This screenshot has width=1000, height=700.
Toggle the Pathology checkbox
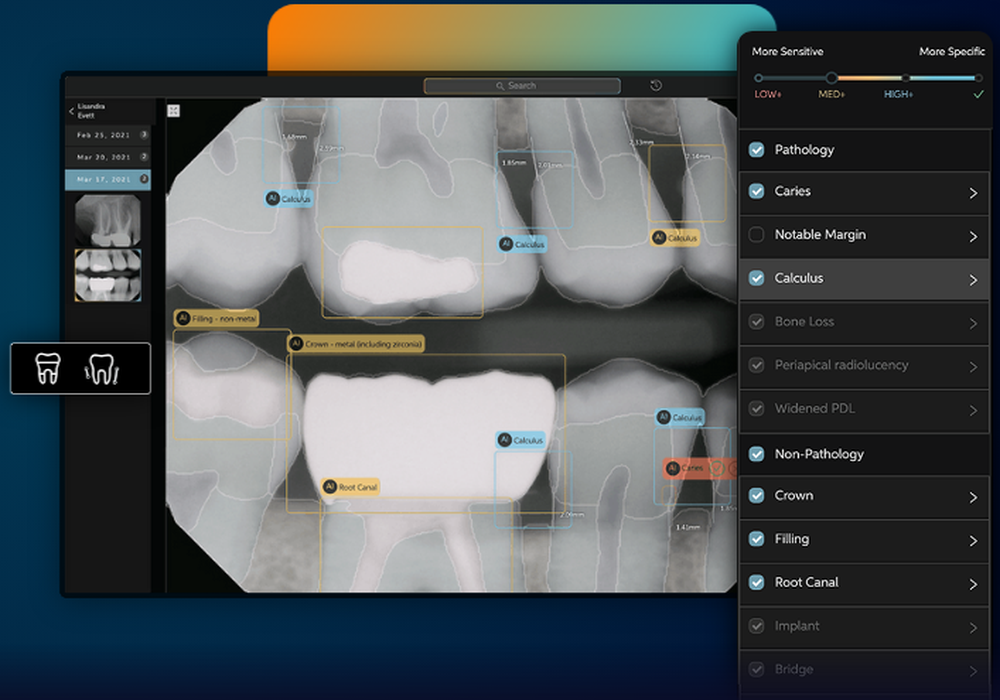tap(756, 150)
